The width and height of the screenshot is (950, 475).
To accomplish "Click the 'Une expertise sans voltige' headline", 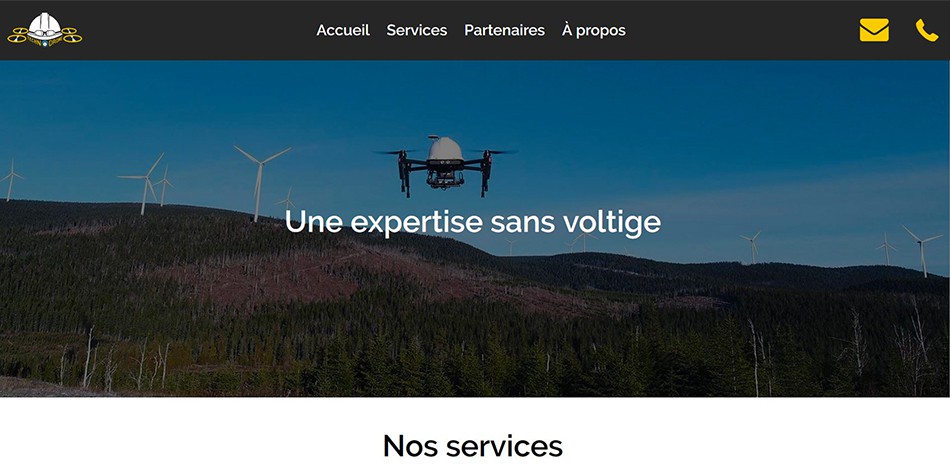I will pos(473,222).
